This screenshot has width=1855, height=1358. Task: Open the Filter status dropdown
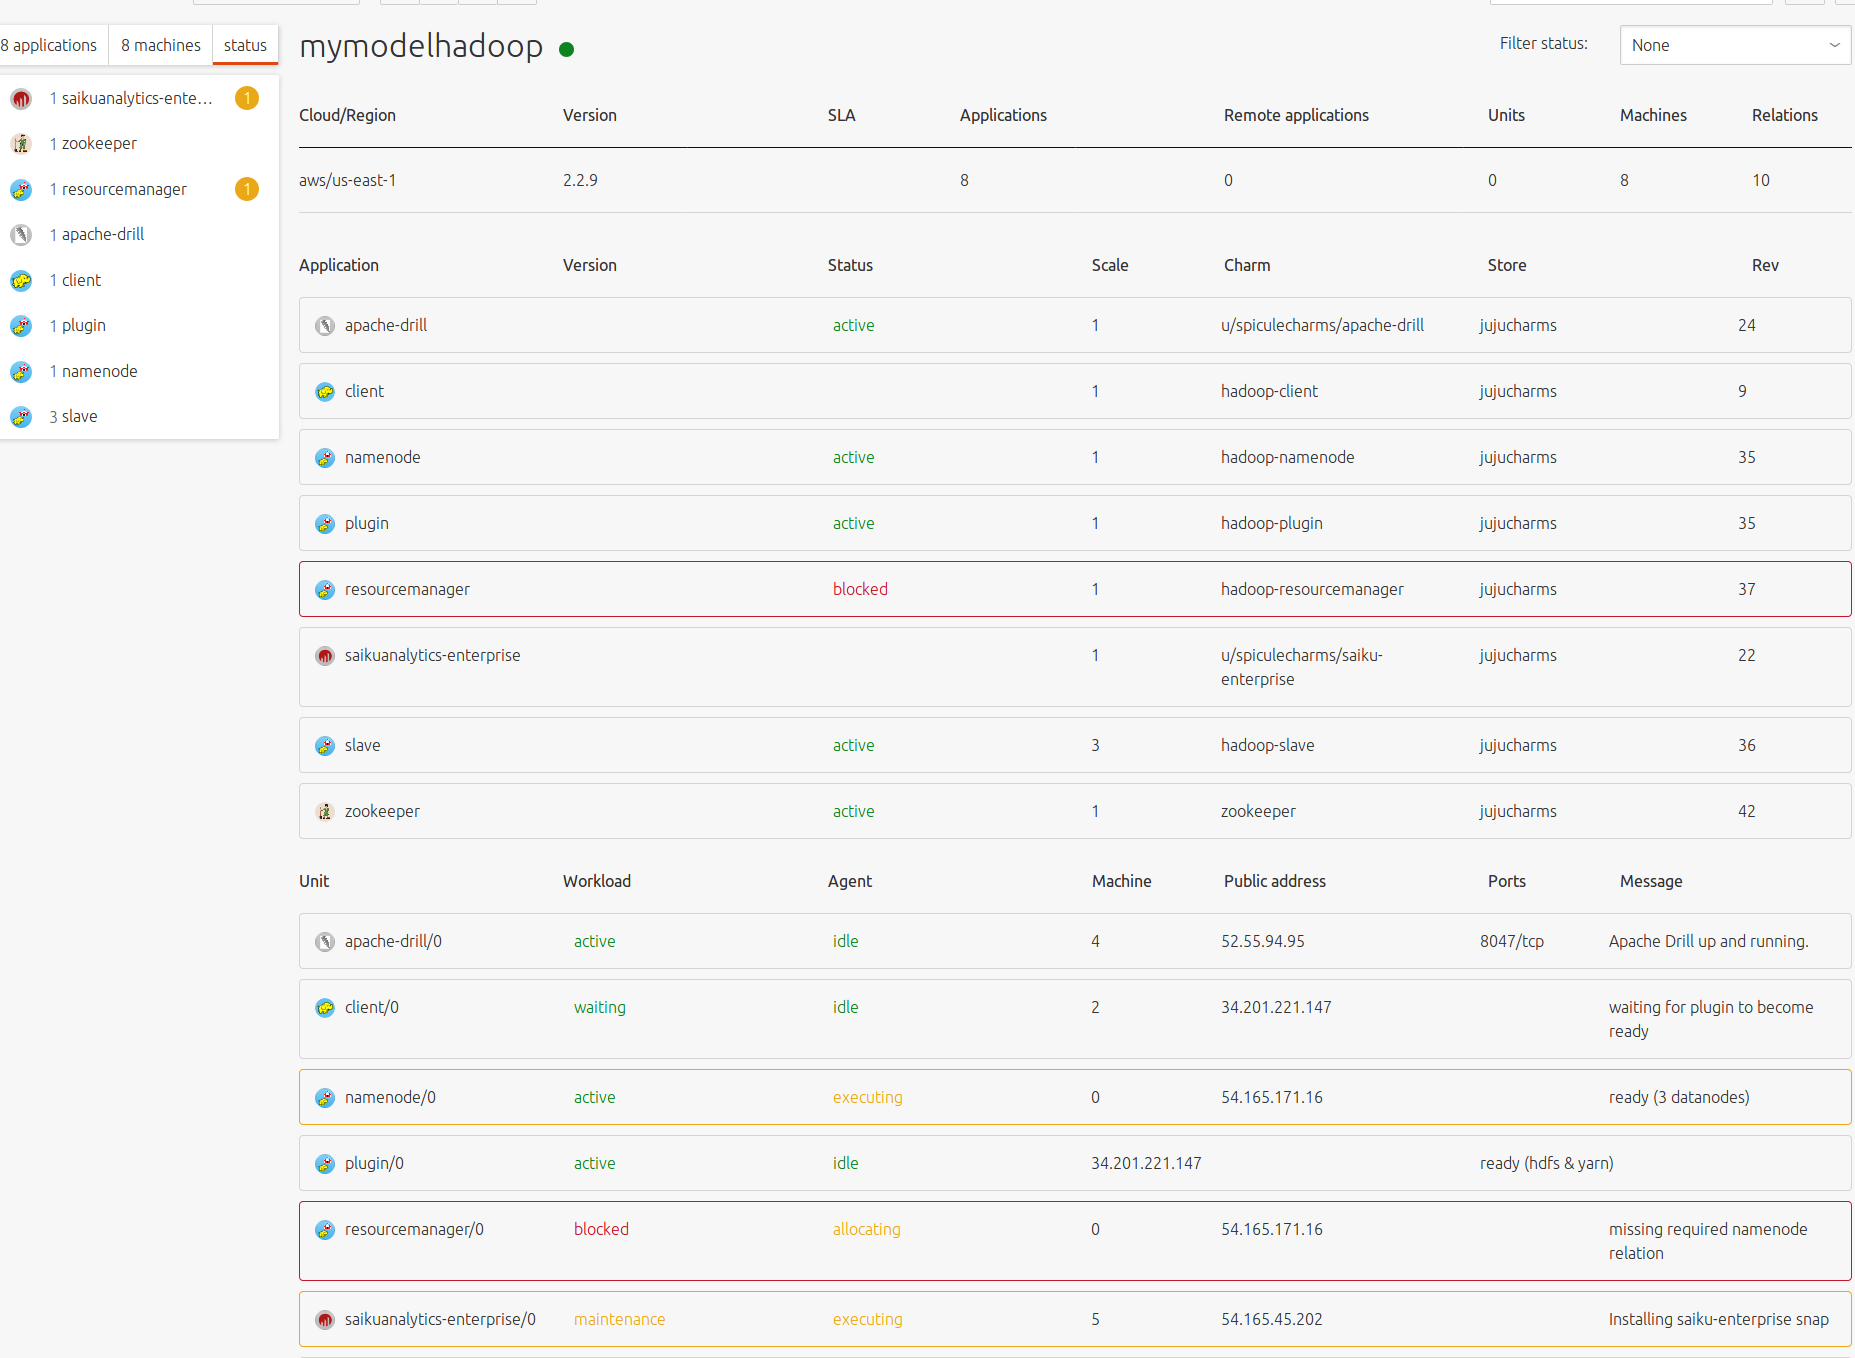[1735, 45]
